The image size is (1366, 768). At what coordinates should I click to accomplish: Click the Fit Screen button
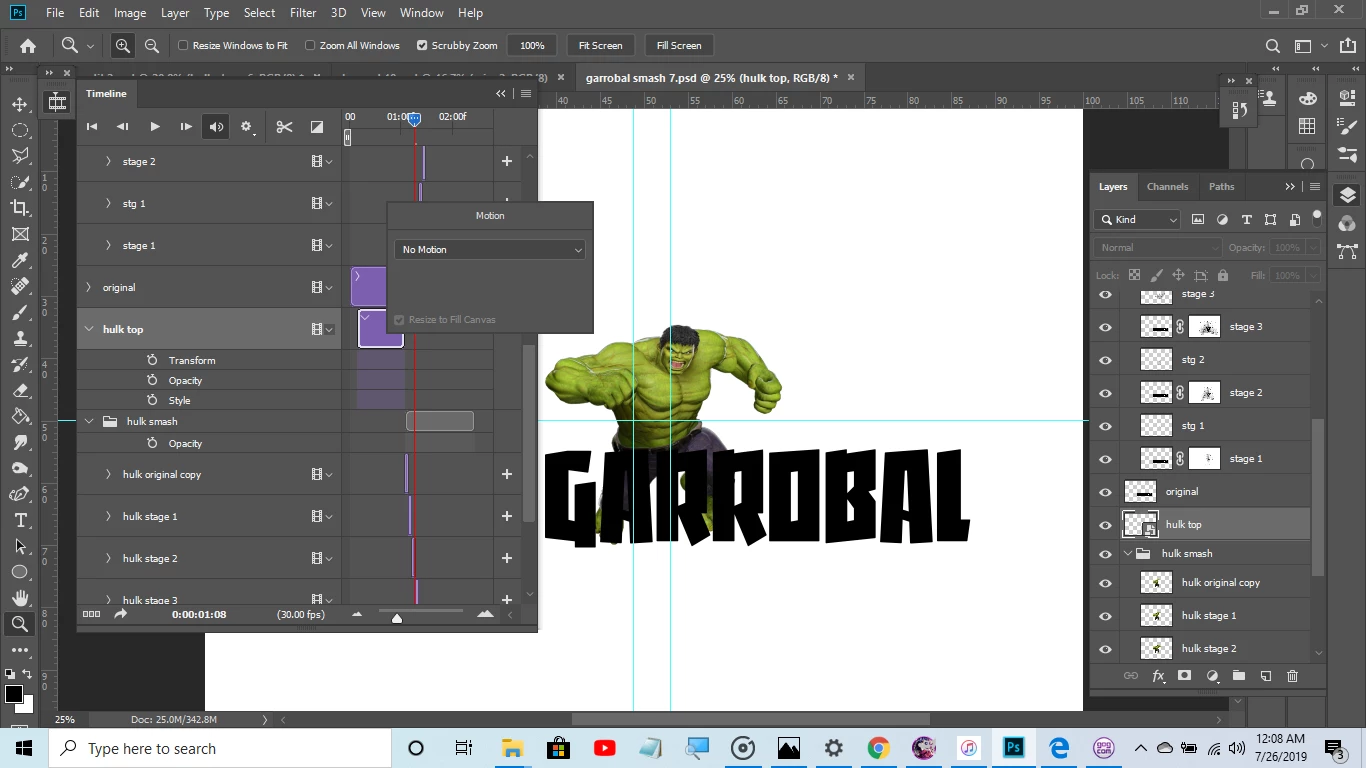(x=600, y=45)
